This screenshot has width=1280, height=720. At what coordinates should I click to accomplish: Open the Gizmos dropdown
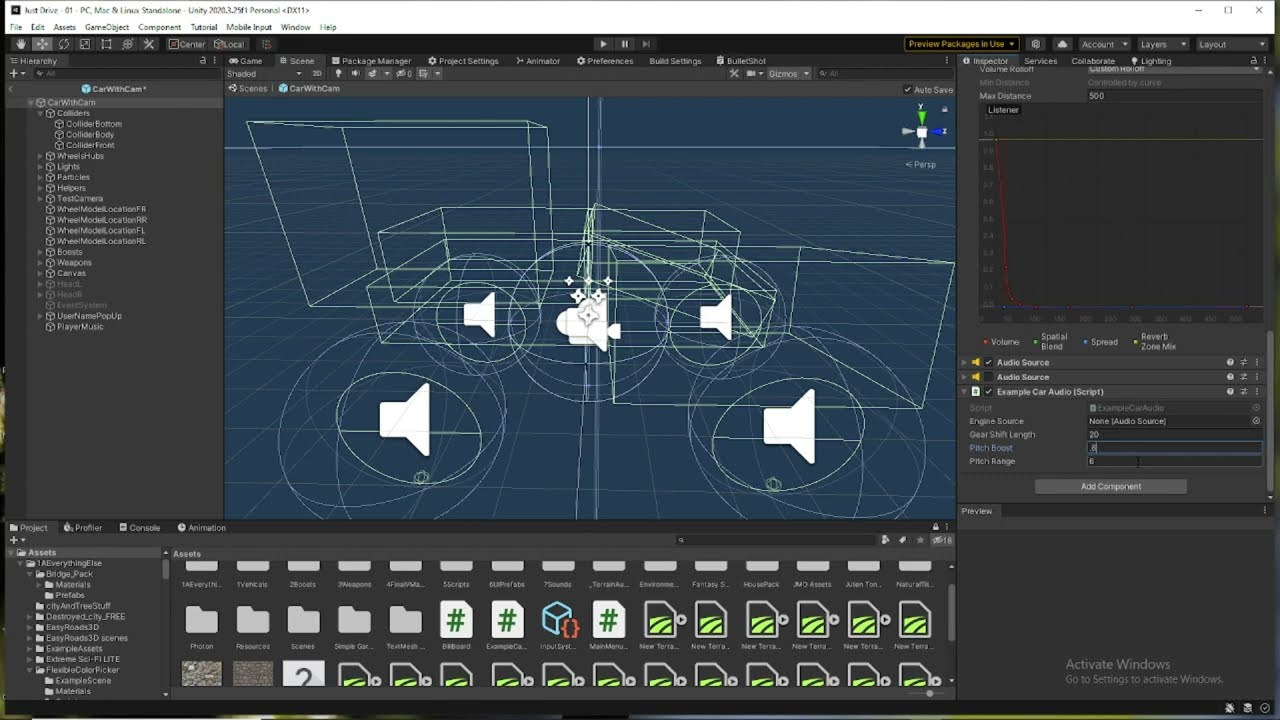coord(789,73)
